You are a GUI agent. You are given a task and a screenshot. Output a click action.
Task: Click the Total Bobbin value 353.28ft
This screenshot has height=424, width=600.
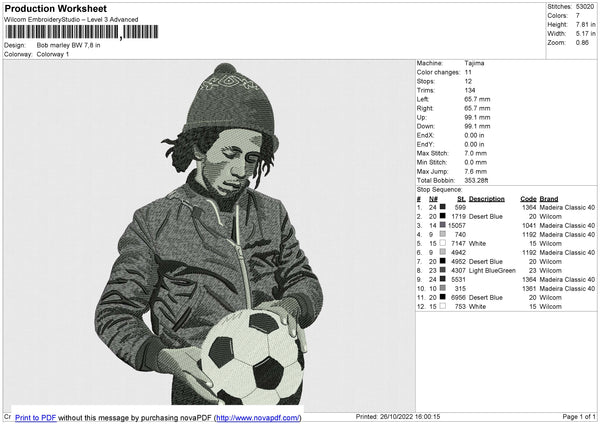476,180
